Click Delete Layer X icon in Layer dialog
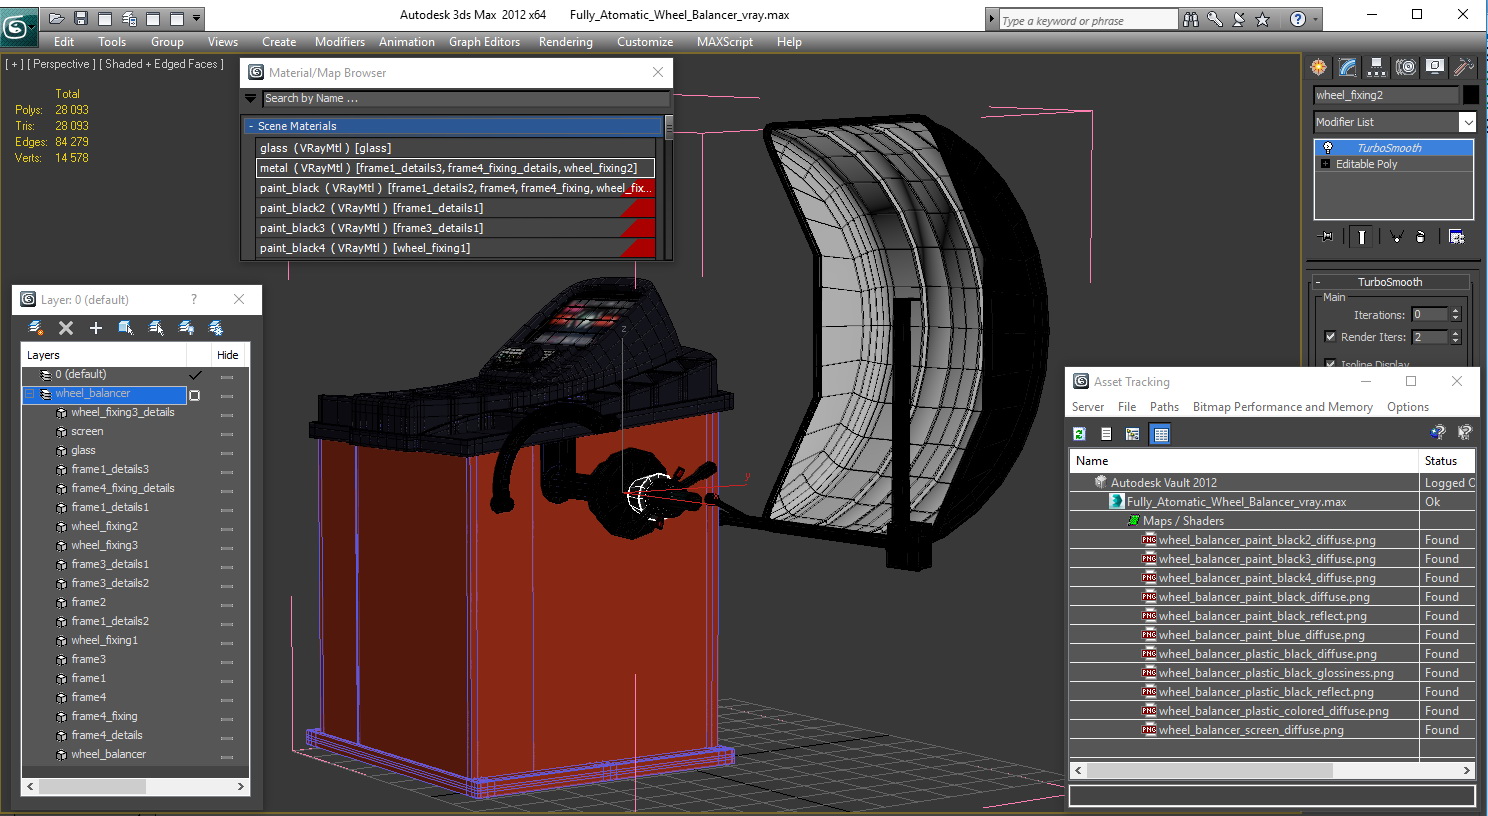 (x=66, y=328)
